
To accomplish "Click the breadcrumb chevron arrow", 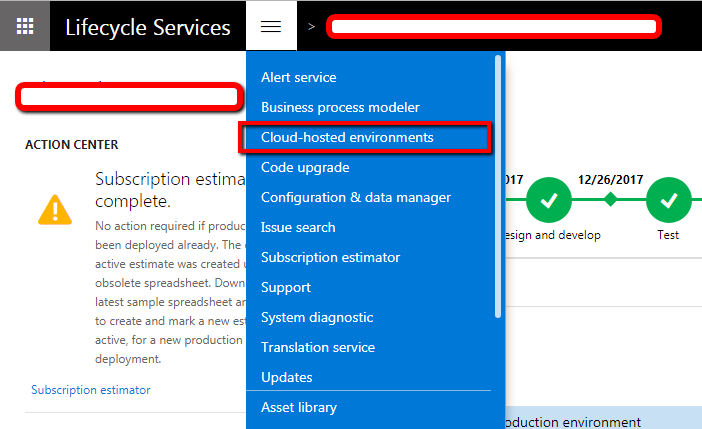I will (311, 26).
